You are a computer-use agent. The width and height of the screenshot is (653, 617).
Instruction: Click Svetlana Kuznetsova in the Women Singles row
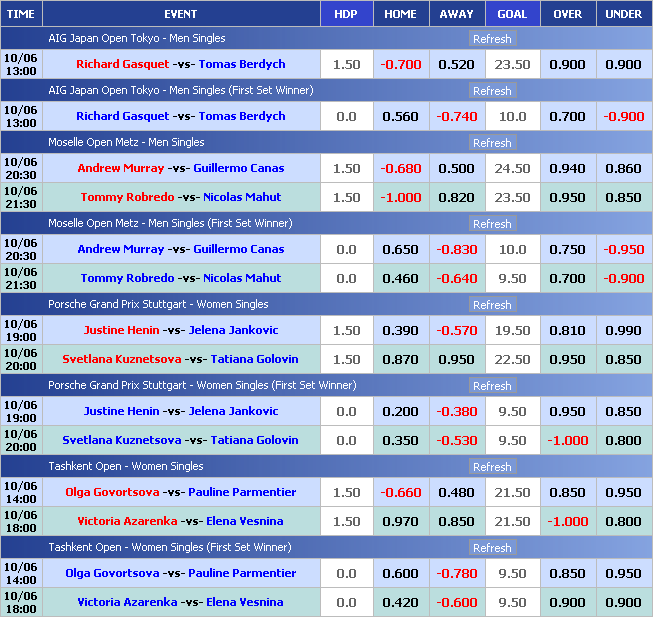point(122,359)
